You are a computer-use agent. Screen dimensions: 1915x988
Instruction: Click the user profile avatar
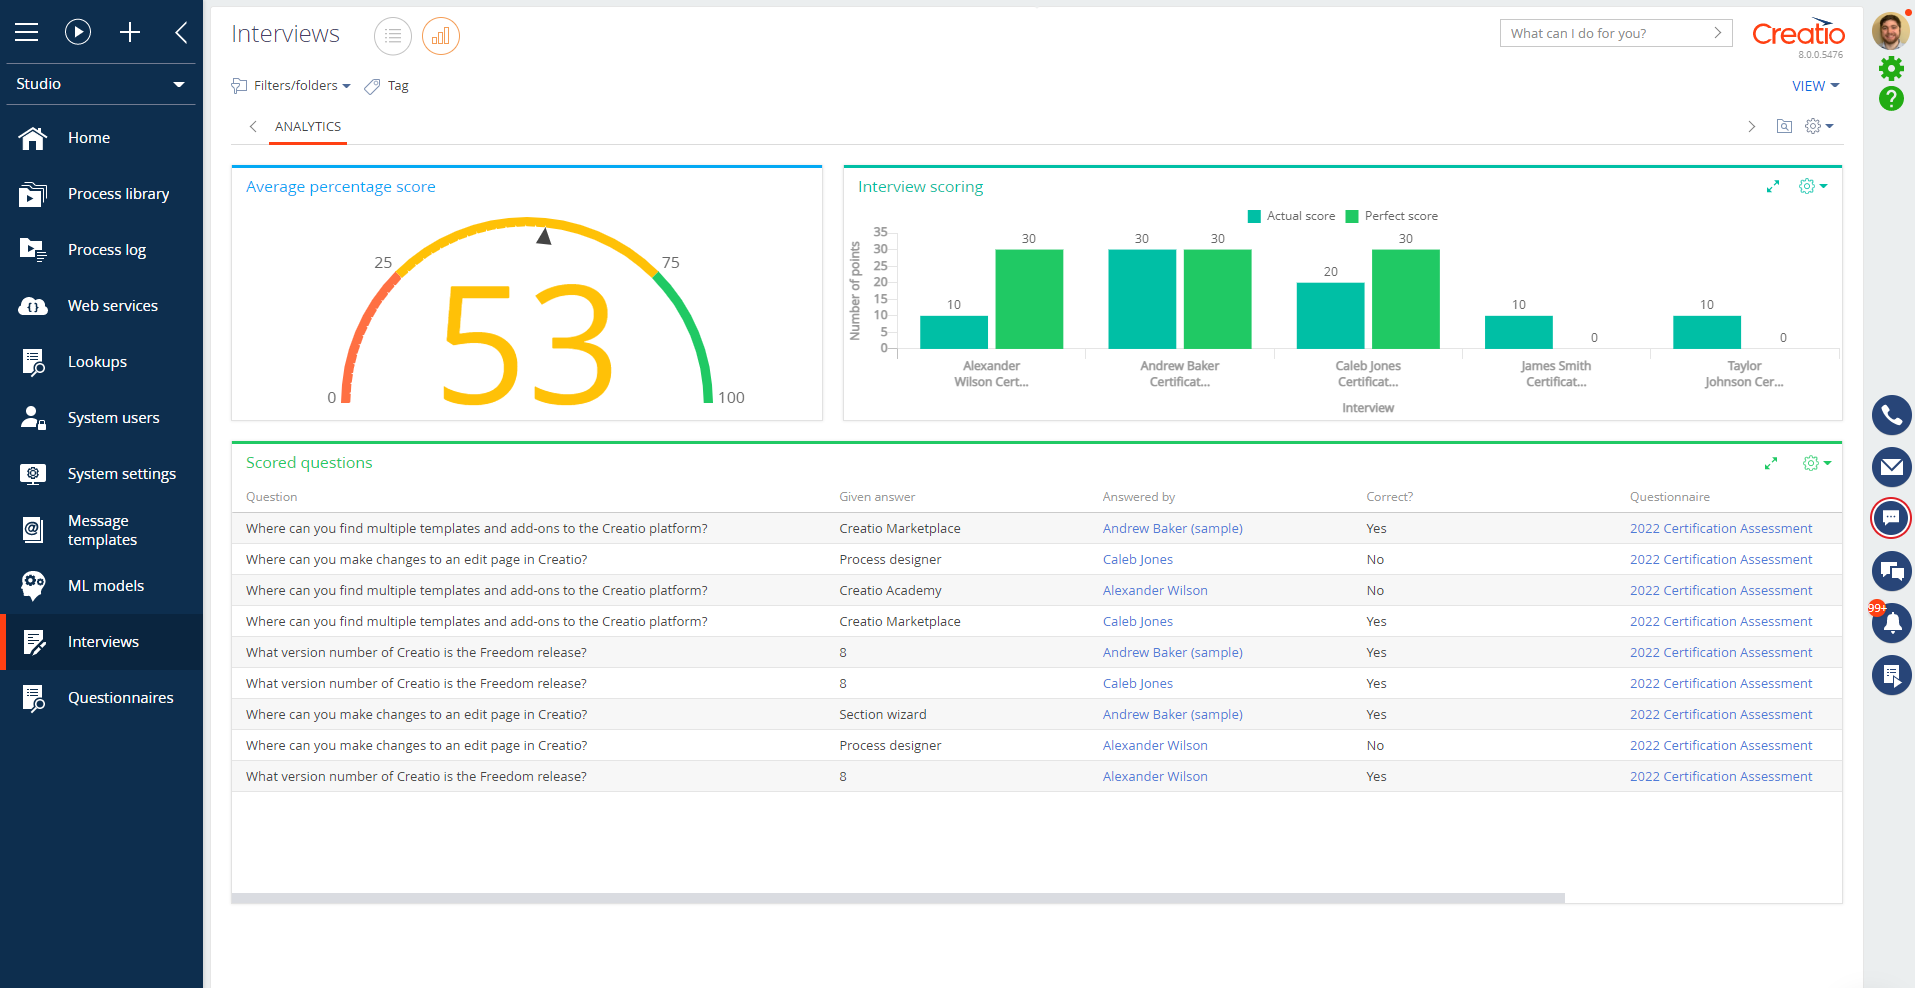coord(1890,30)
